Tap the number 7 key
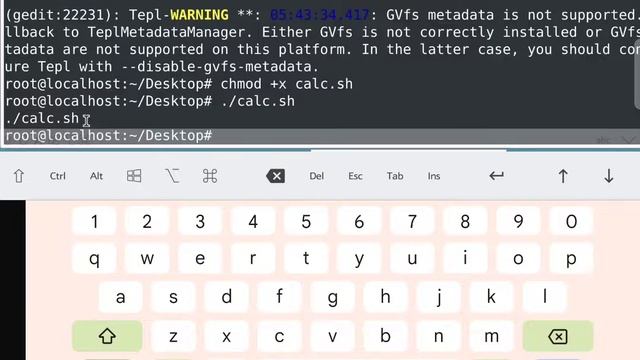Screen dimensions: 640x360 [412, 222]
